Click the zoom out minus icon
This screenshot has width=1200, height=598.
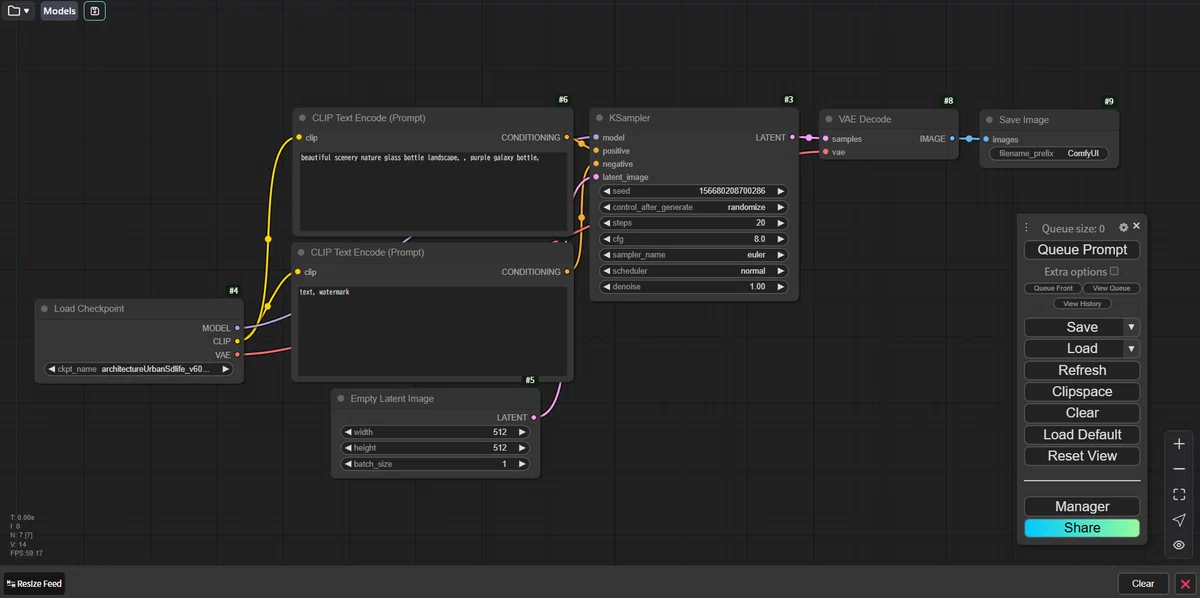pos(1179,469)
